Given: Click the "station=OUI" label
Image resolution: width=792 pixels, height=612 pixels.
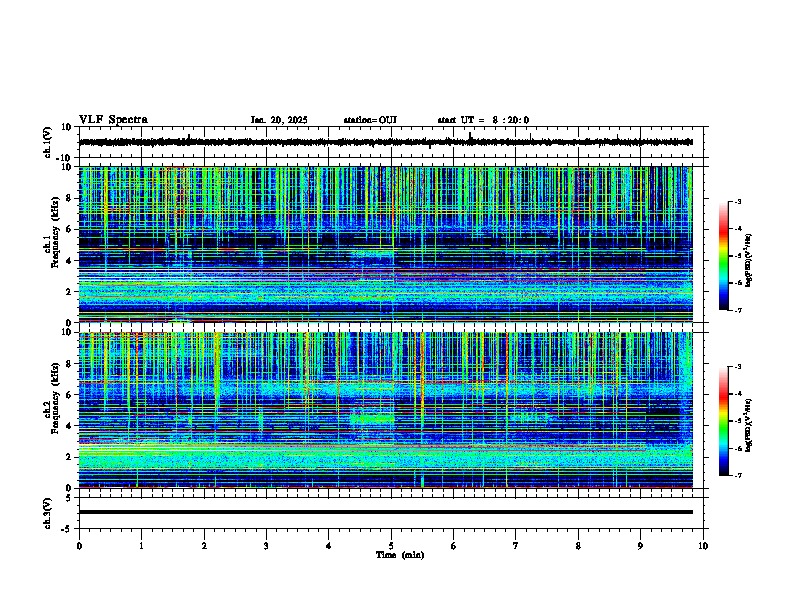Looking at the screenshot, I should [x=370, y=120].
